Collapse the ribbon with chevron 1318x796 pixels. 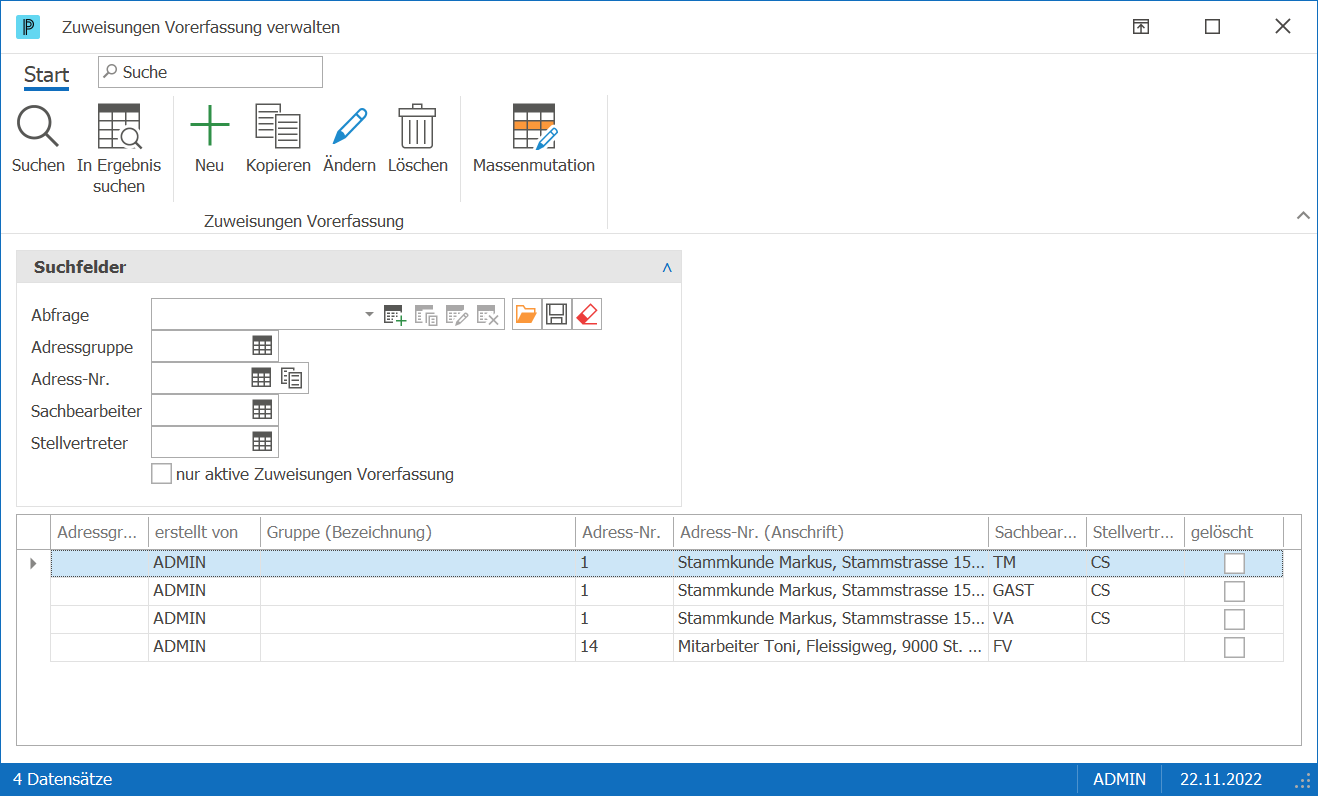click(x=1303, y=215)
